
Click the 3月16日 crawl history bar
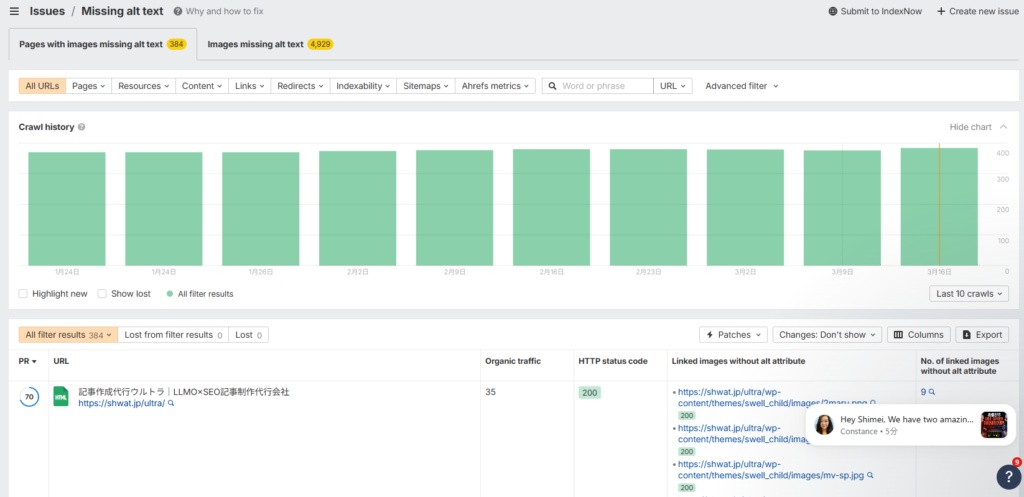pos(938,205)
